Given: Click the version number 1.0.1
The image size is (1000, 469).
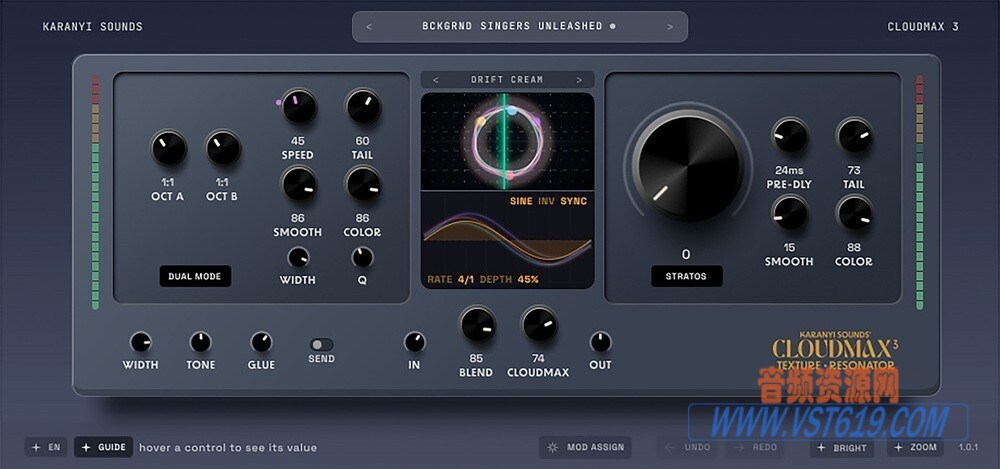Looking at the screenshot, I should tap(968, 447).
